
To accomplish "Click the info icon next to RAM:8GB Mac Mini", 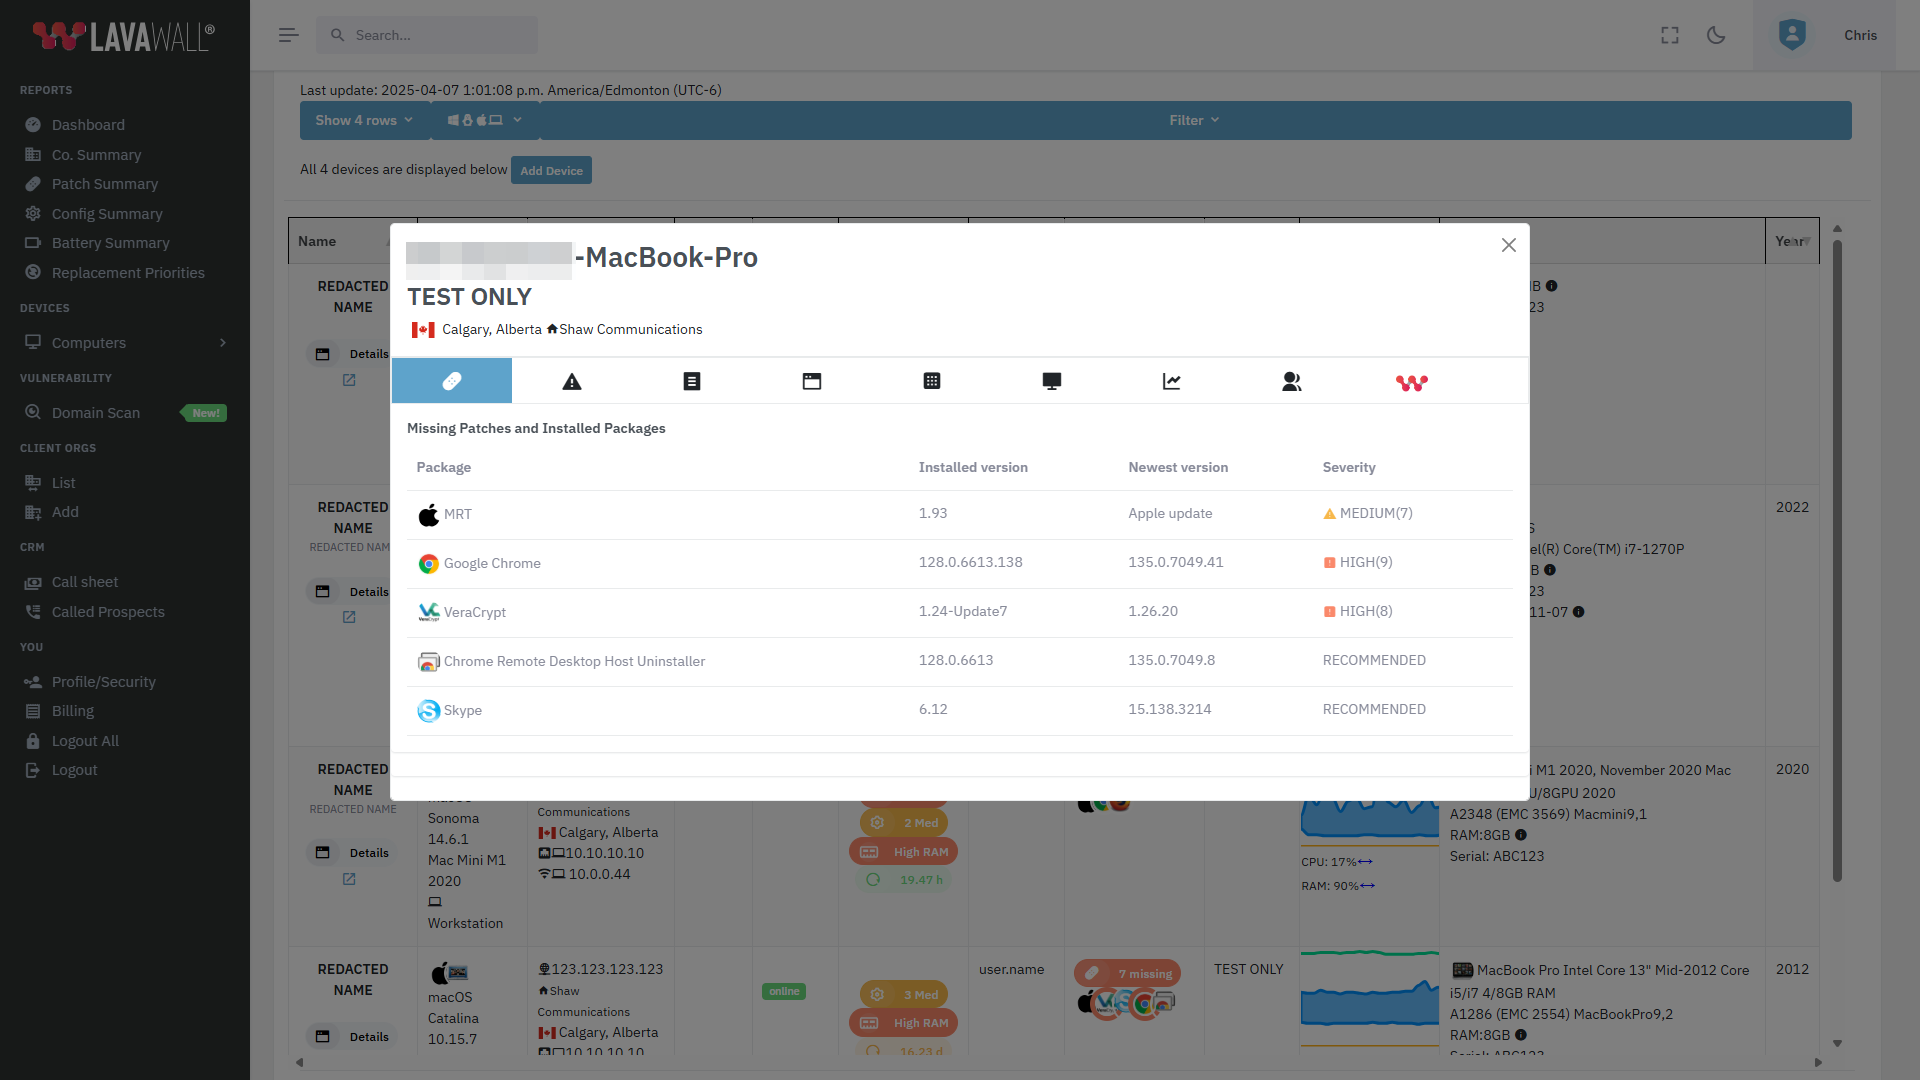I will click(1521, 835).
